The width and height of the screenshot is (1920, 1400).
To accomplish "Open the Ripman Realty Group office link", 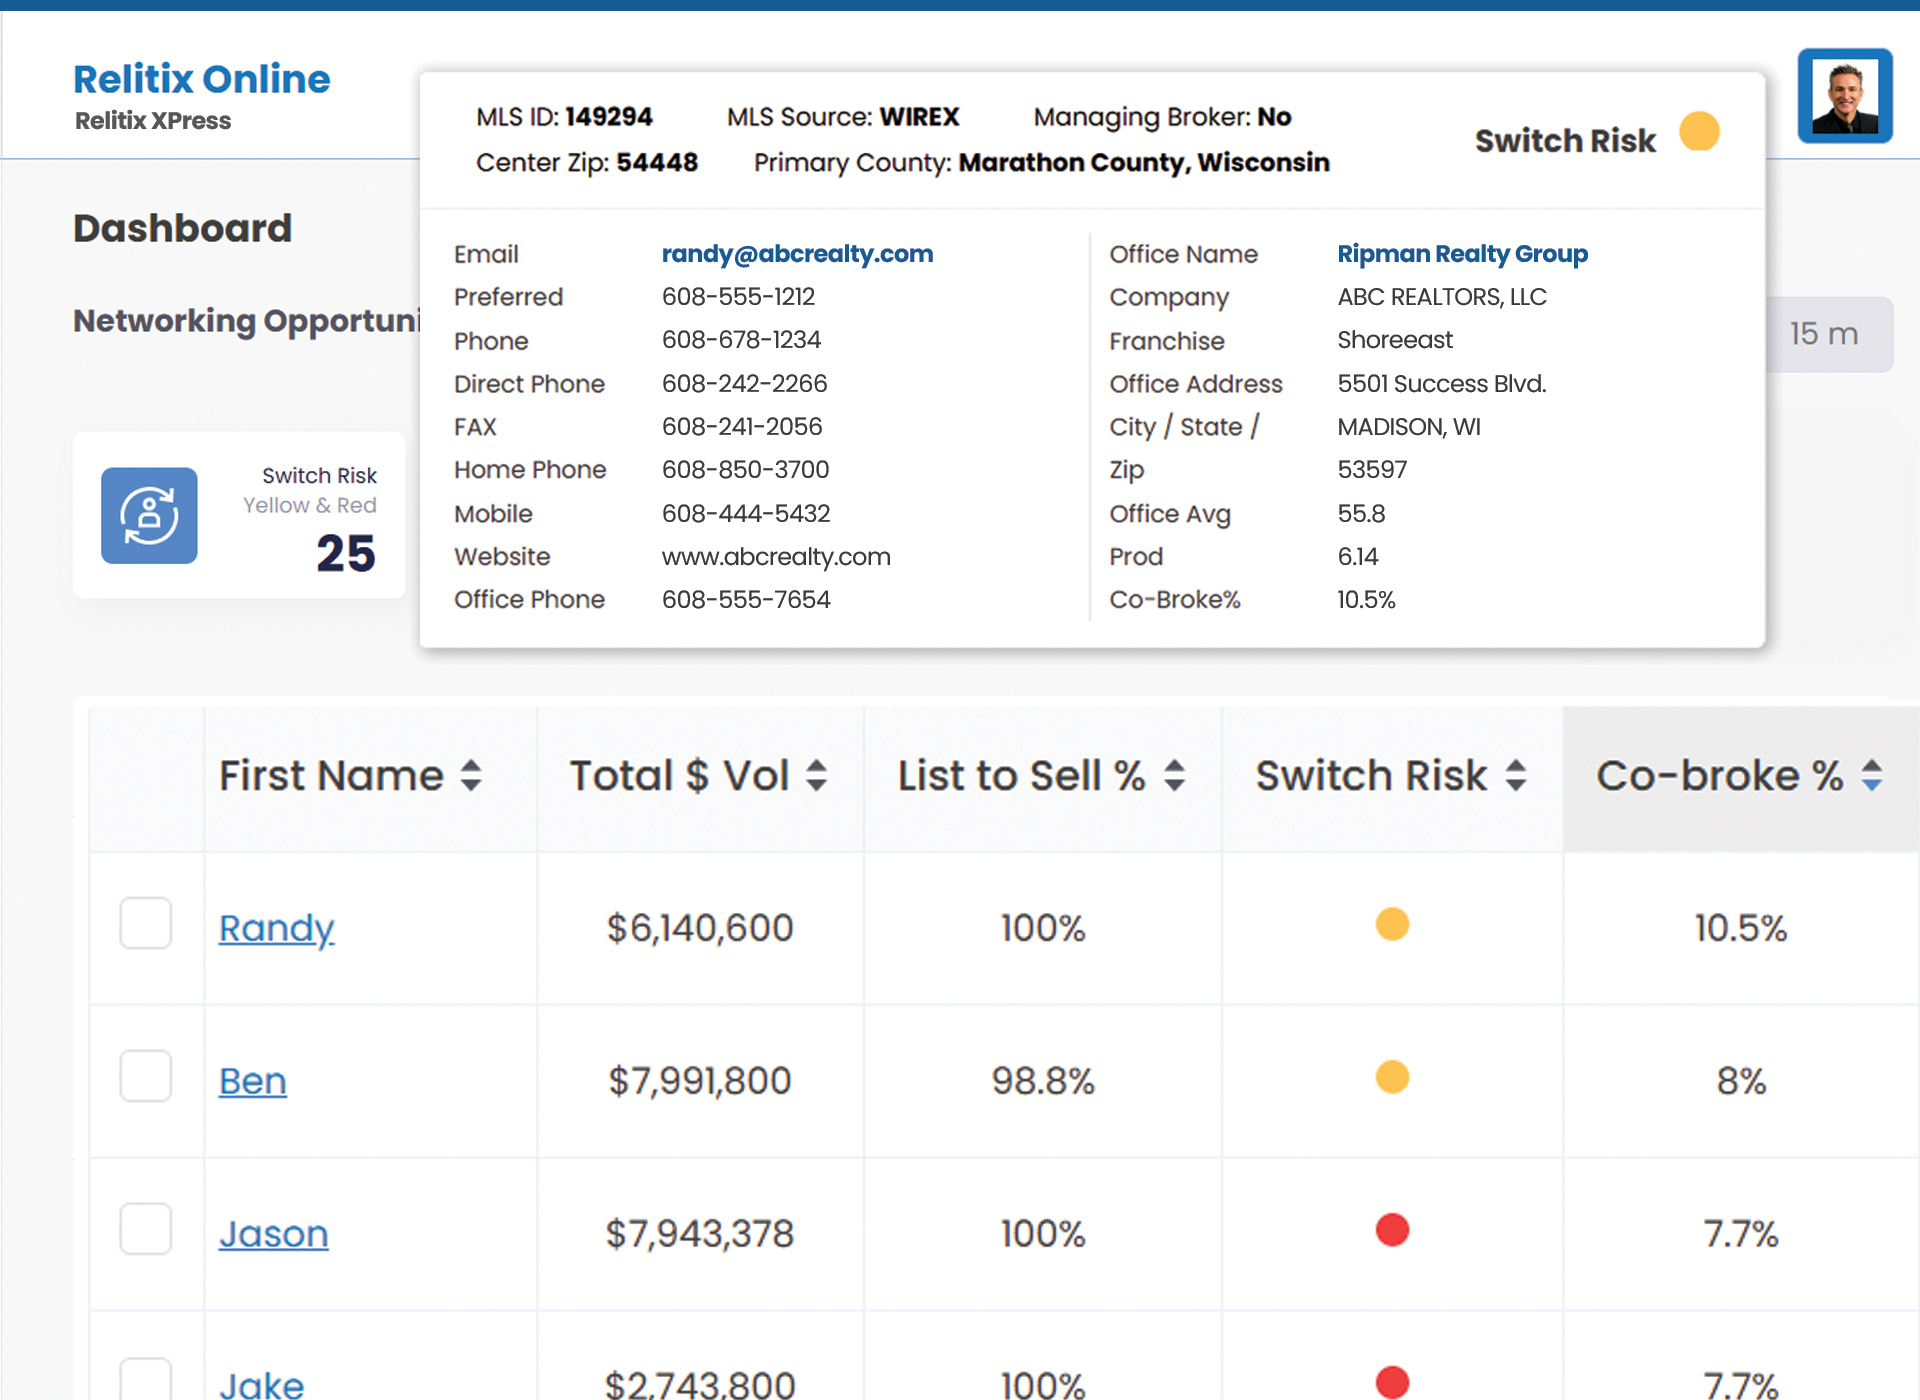I will (1462, 254).
